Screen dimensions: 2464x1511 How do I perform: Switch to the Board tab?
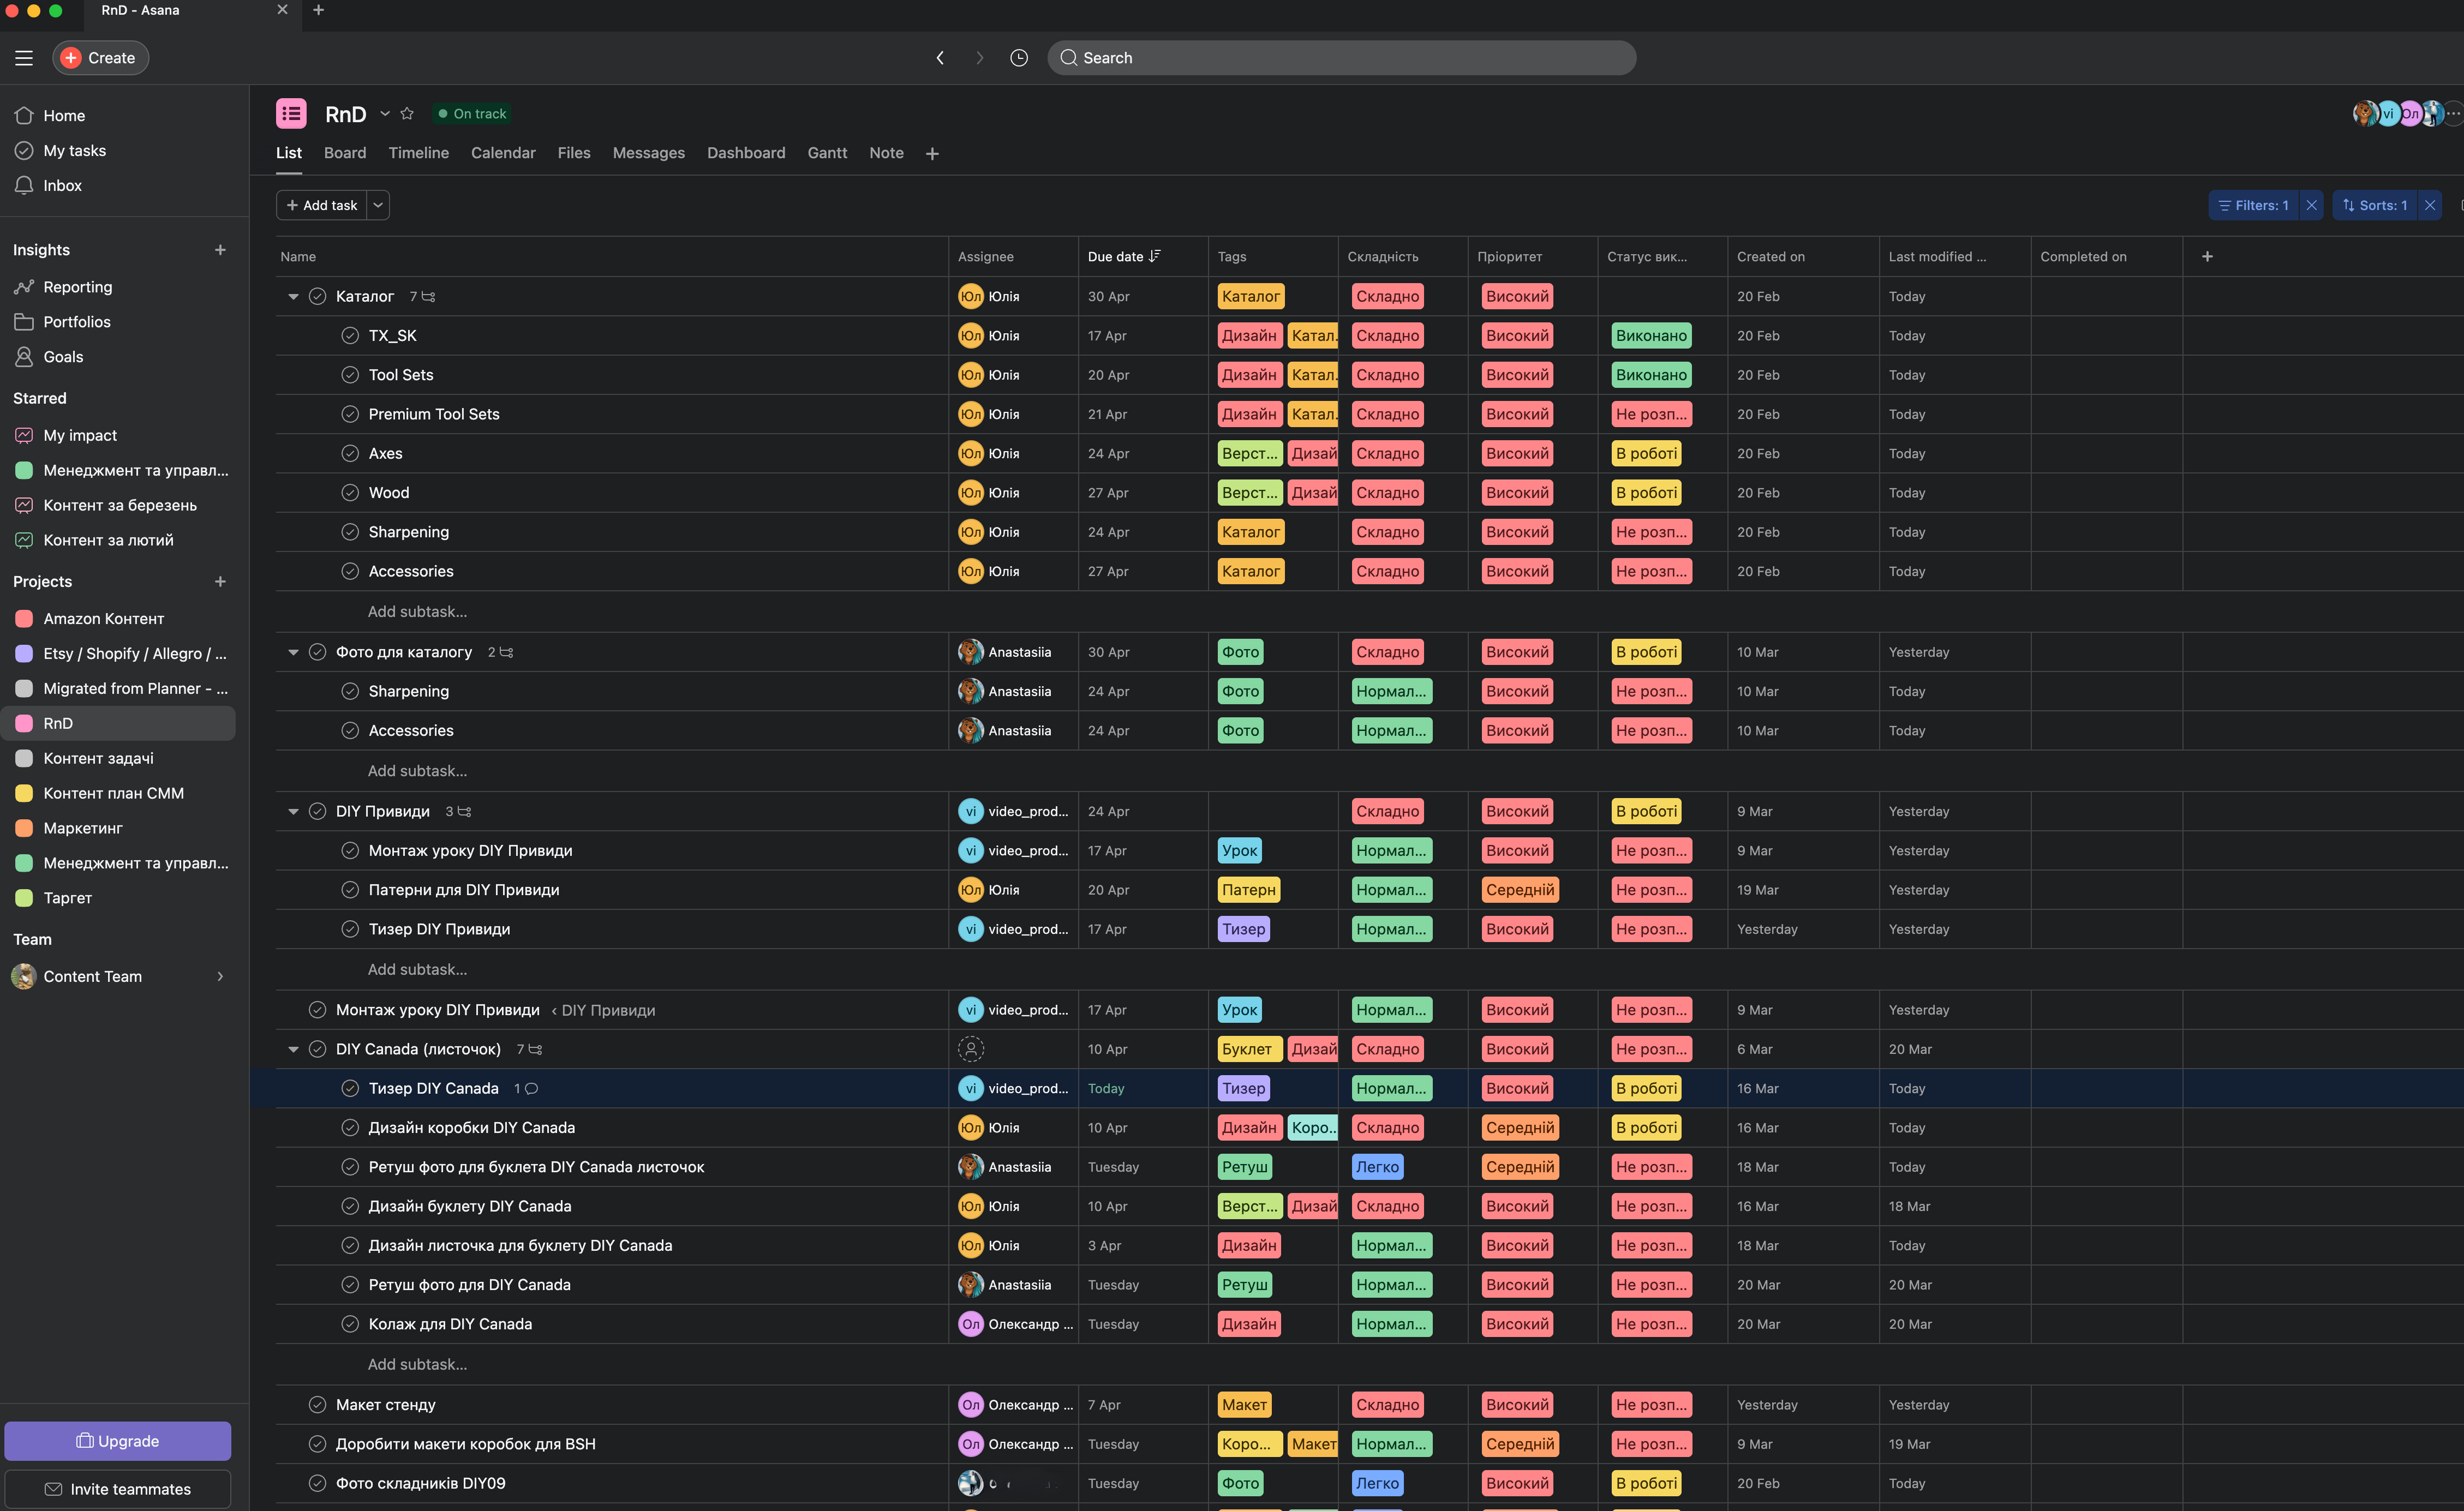(x=345, y=153)
